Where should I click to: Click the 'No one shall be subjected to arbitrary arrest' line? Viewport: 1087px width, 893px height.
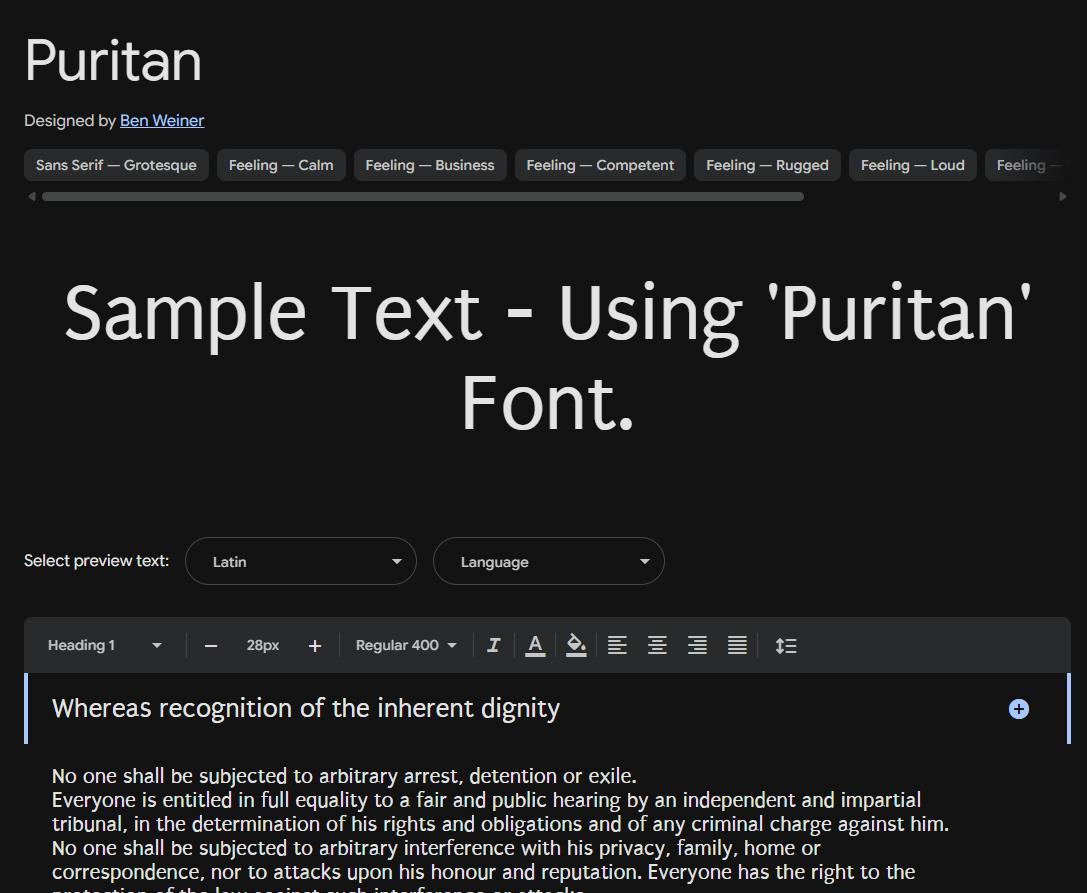click(x=345, y=776)
